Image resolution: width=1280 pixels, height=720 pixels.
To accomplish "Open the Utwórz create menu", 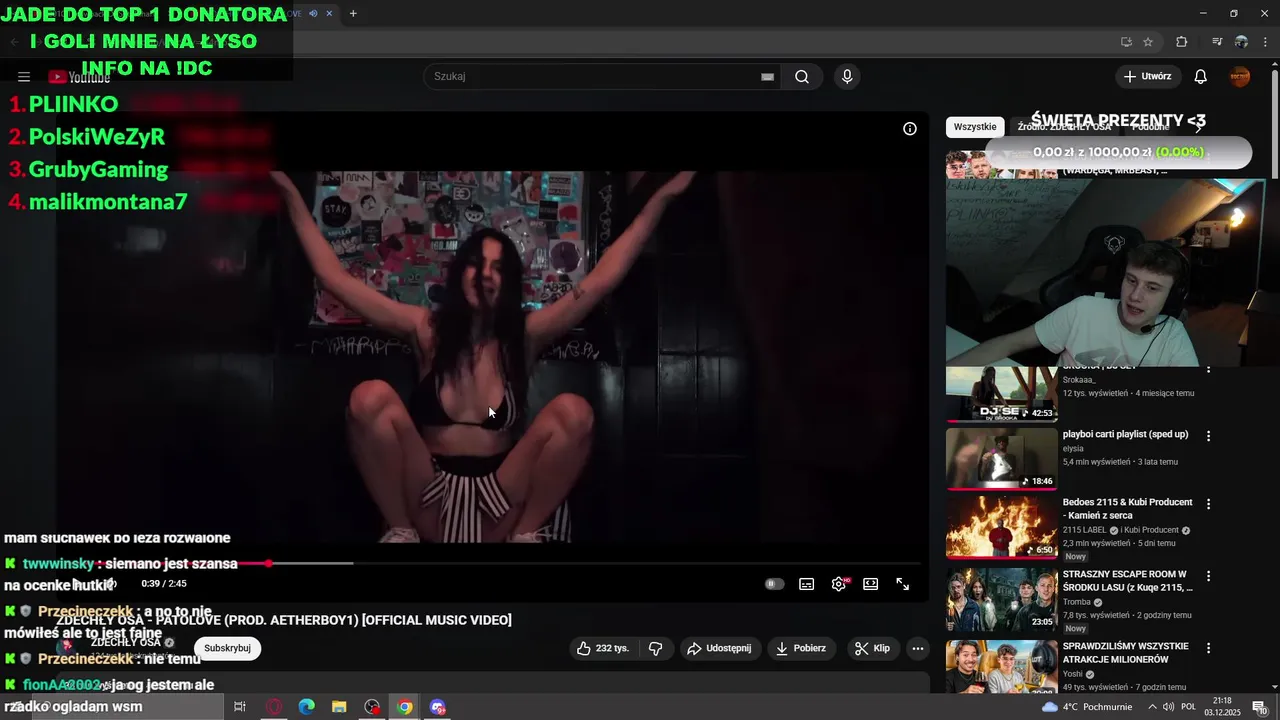I will [x=1148, y=76].
